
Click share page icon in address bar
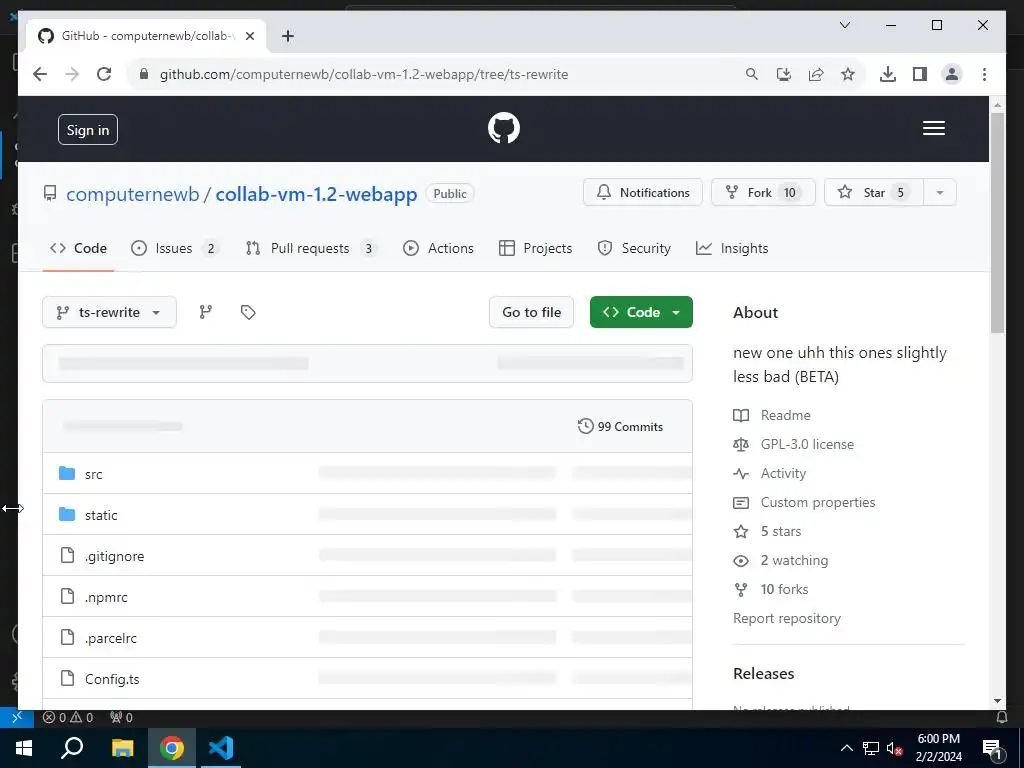tap(816, 74)
